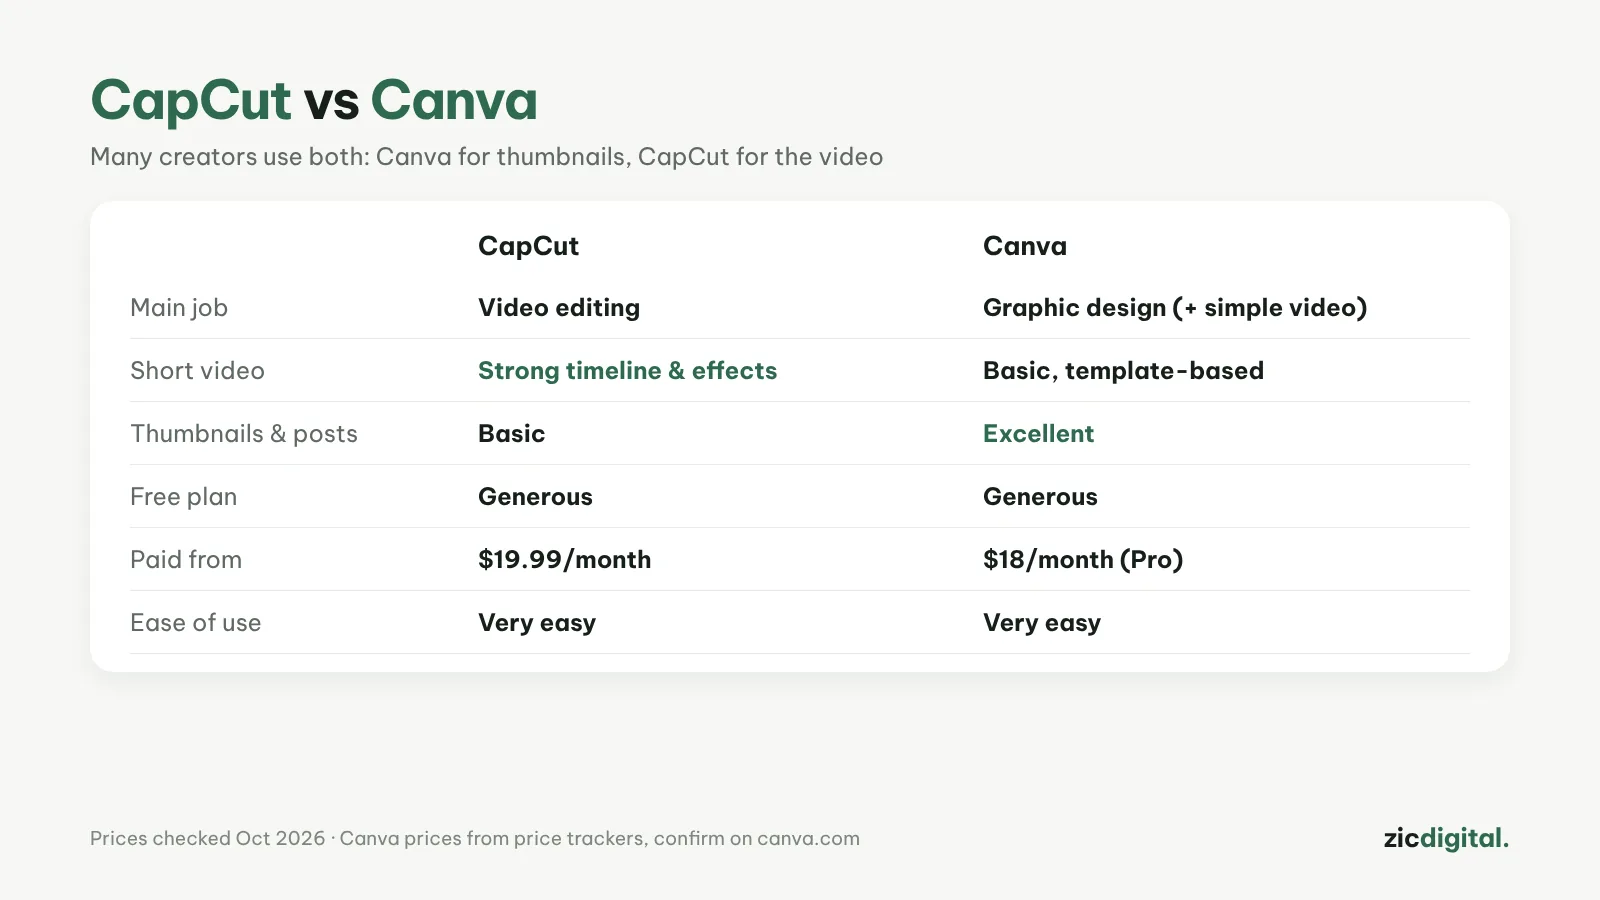Viewport: 1600px width, 900px height.
Task: Click the 'Main job' row label
Action: click(179, 308)
